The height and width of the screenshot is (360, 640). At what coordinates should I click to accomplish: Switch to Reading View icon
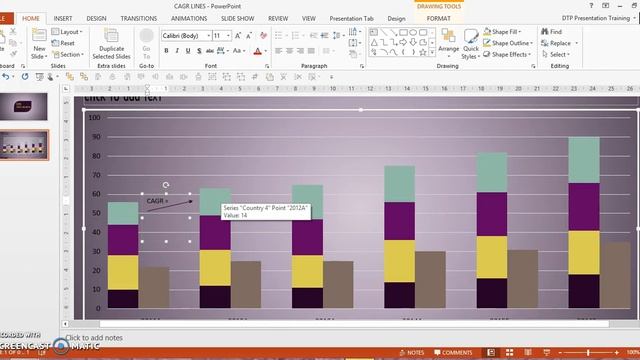tap(528, 352)
